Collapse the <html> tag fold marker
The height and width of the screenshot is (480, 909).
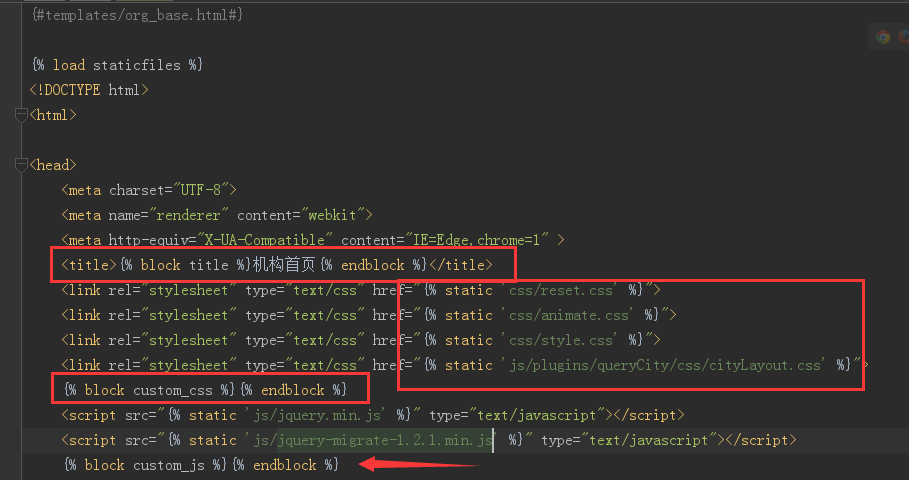(21, 115)
